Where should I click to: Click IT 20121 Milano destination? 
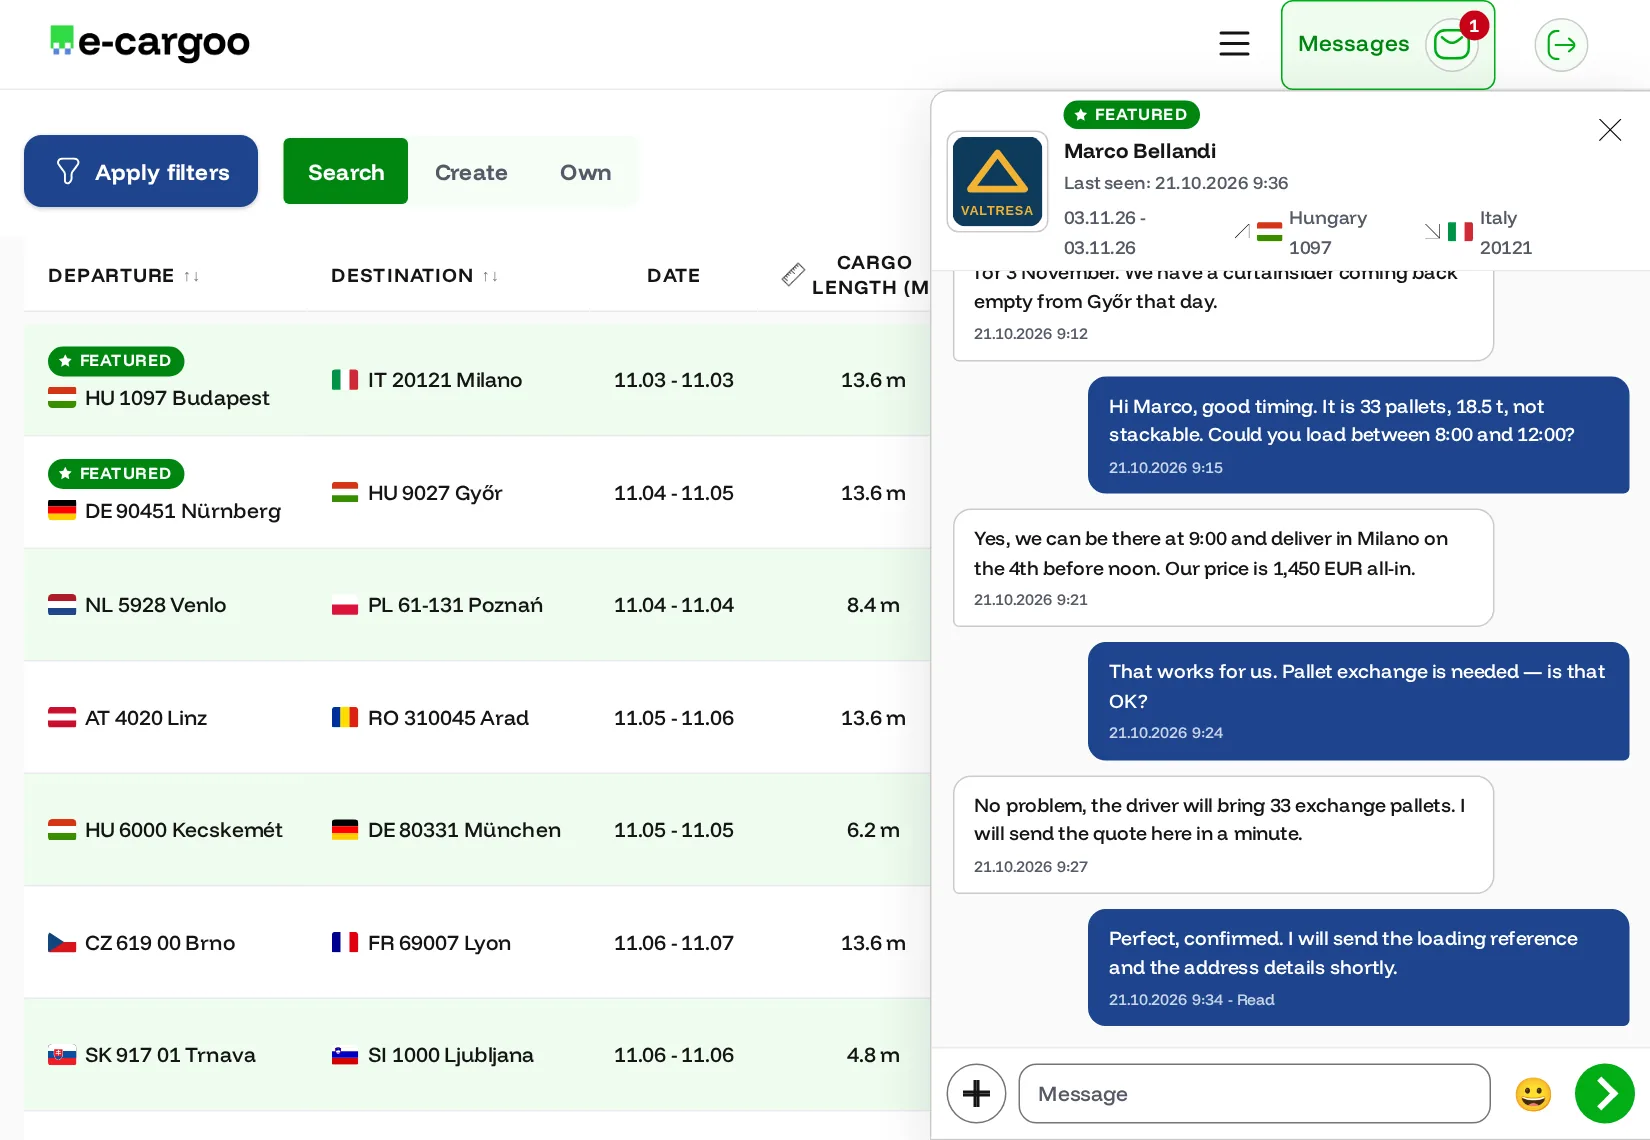[x=427, y=380]
